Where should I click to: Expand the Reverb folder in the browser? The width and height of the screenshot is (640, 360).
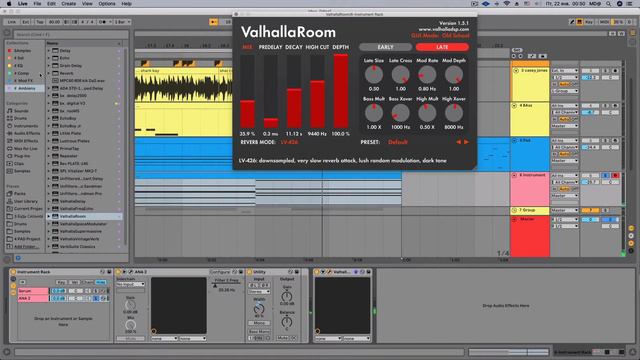pyautogui.click(x=49, y=73)
